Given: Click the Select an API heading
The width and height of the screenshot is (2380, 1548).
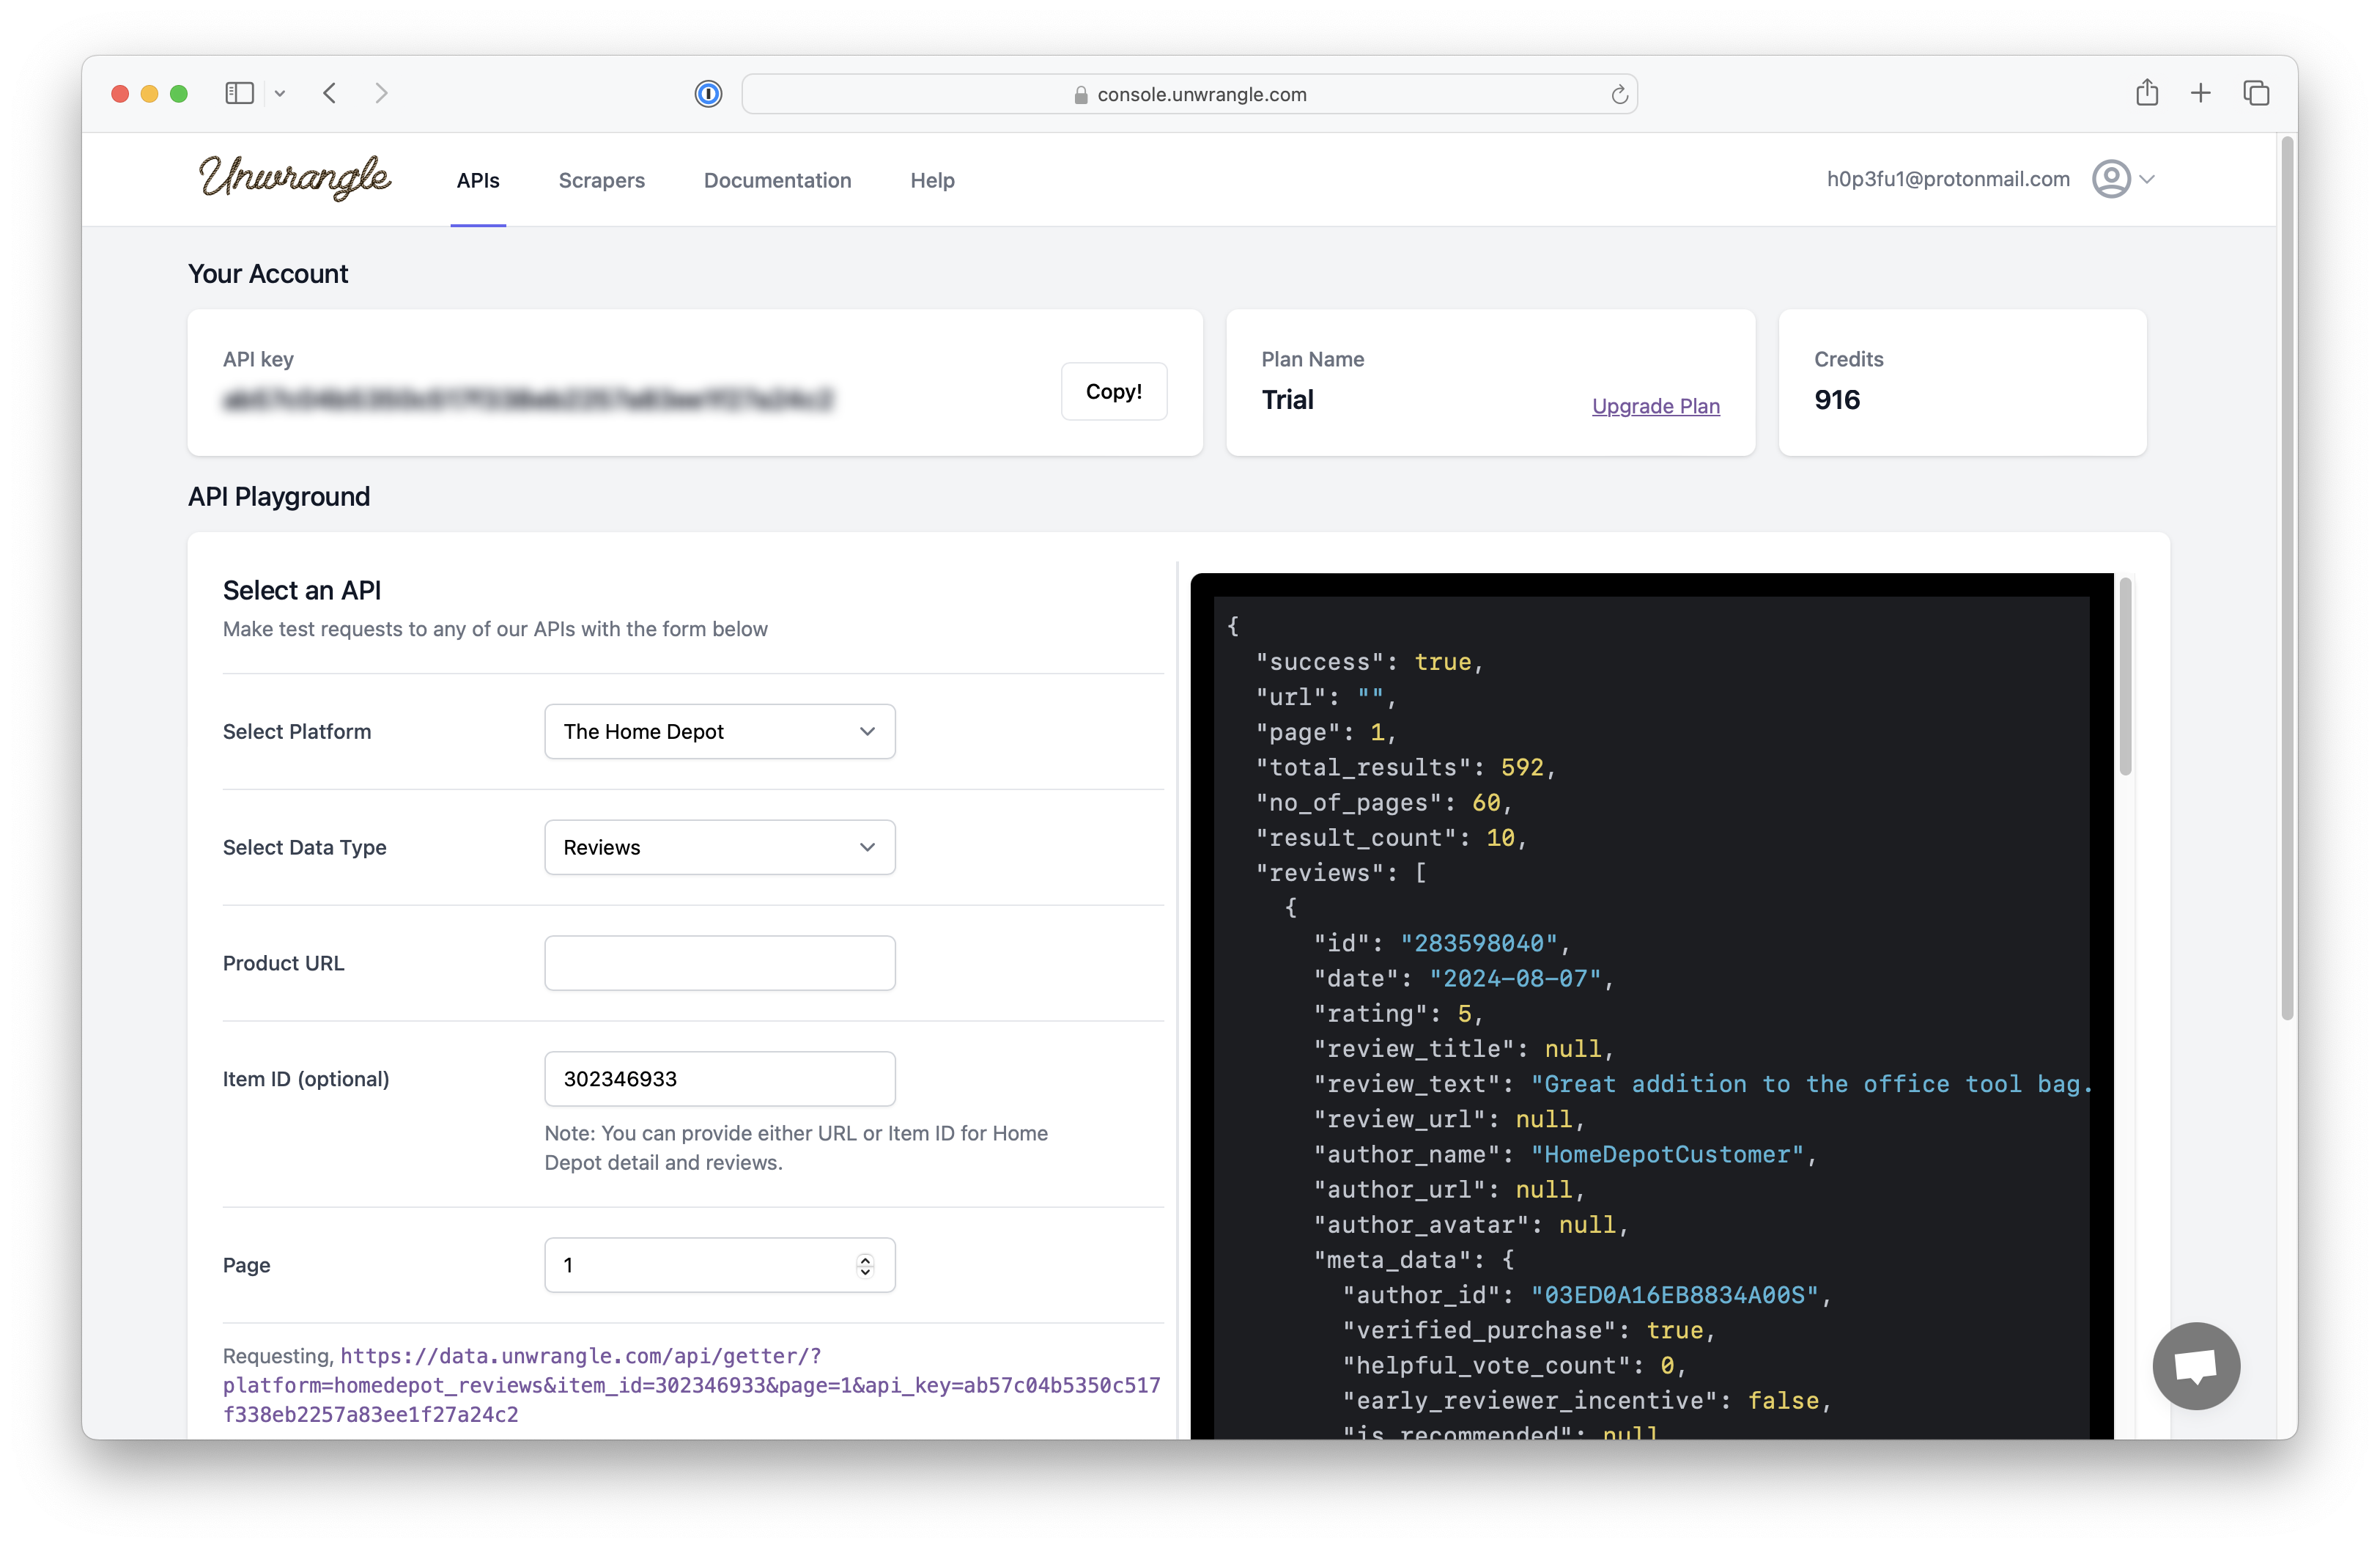Looking at the screenshot, I should click(302, 590).
